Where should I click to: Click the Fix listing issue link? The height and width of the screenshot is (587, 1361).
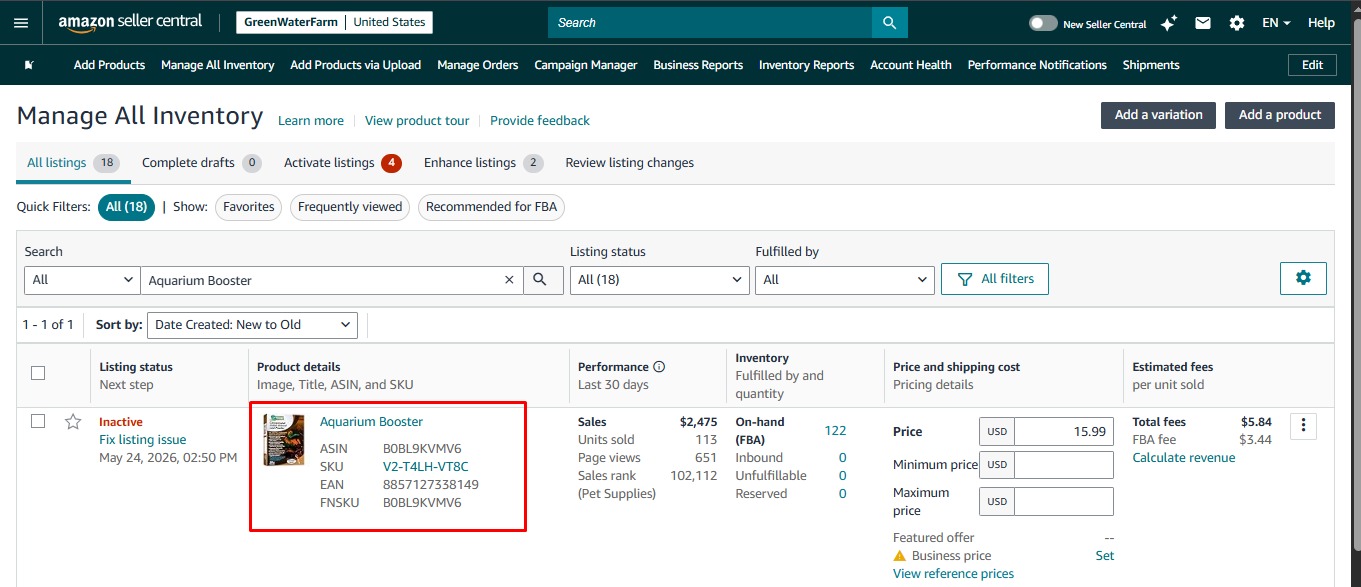143,440
